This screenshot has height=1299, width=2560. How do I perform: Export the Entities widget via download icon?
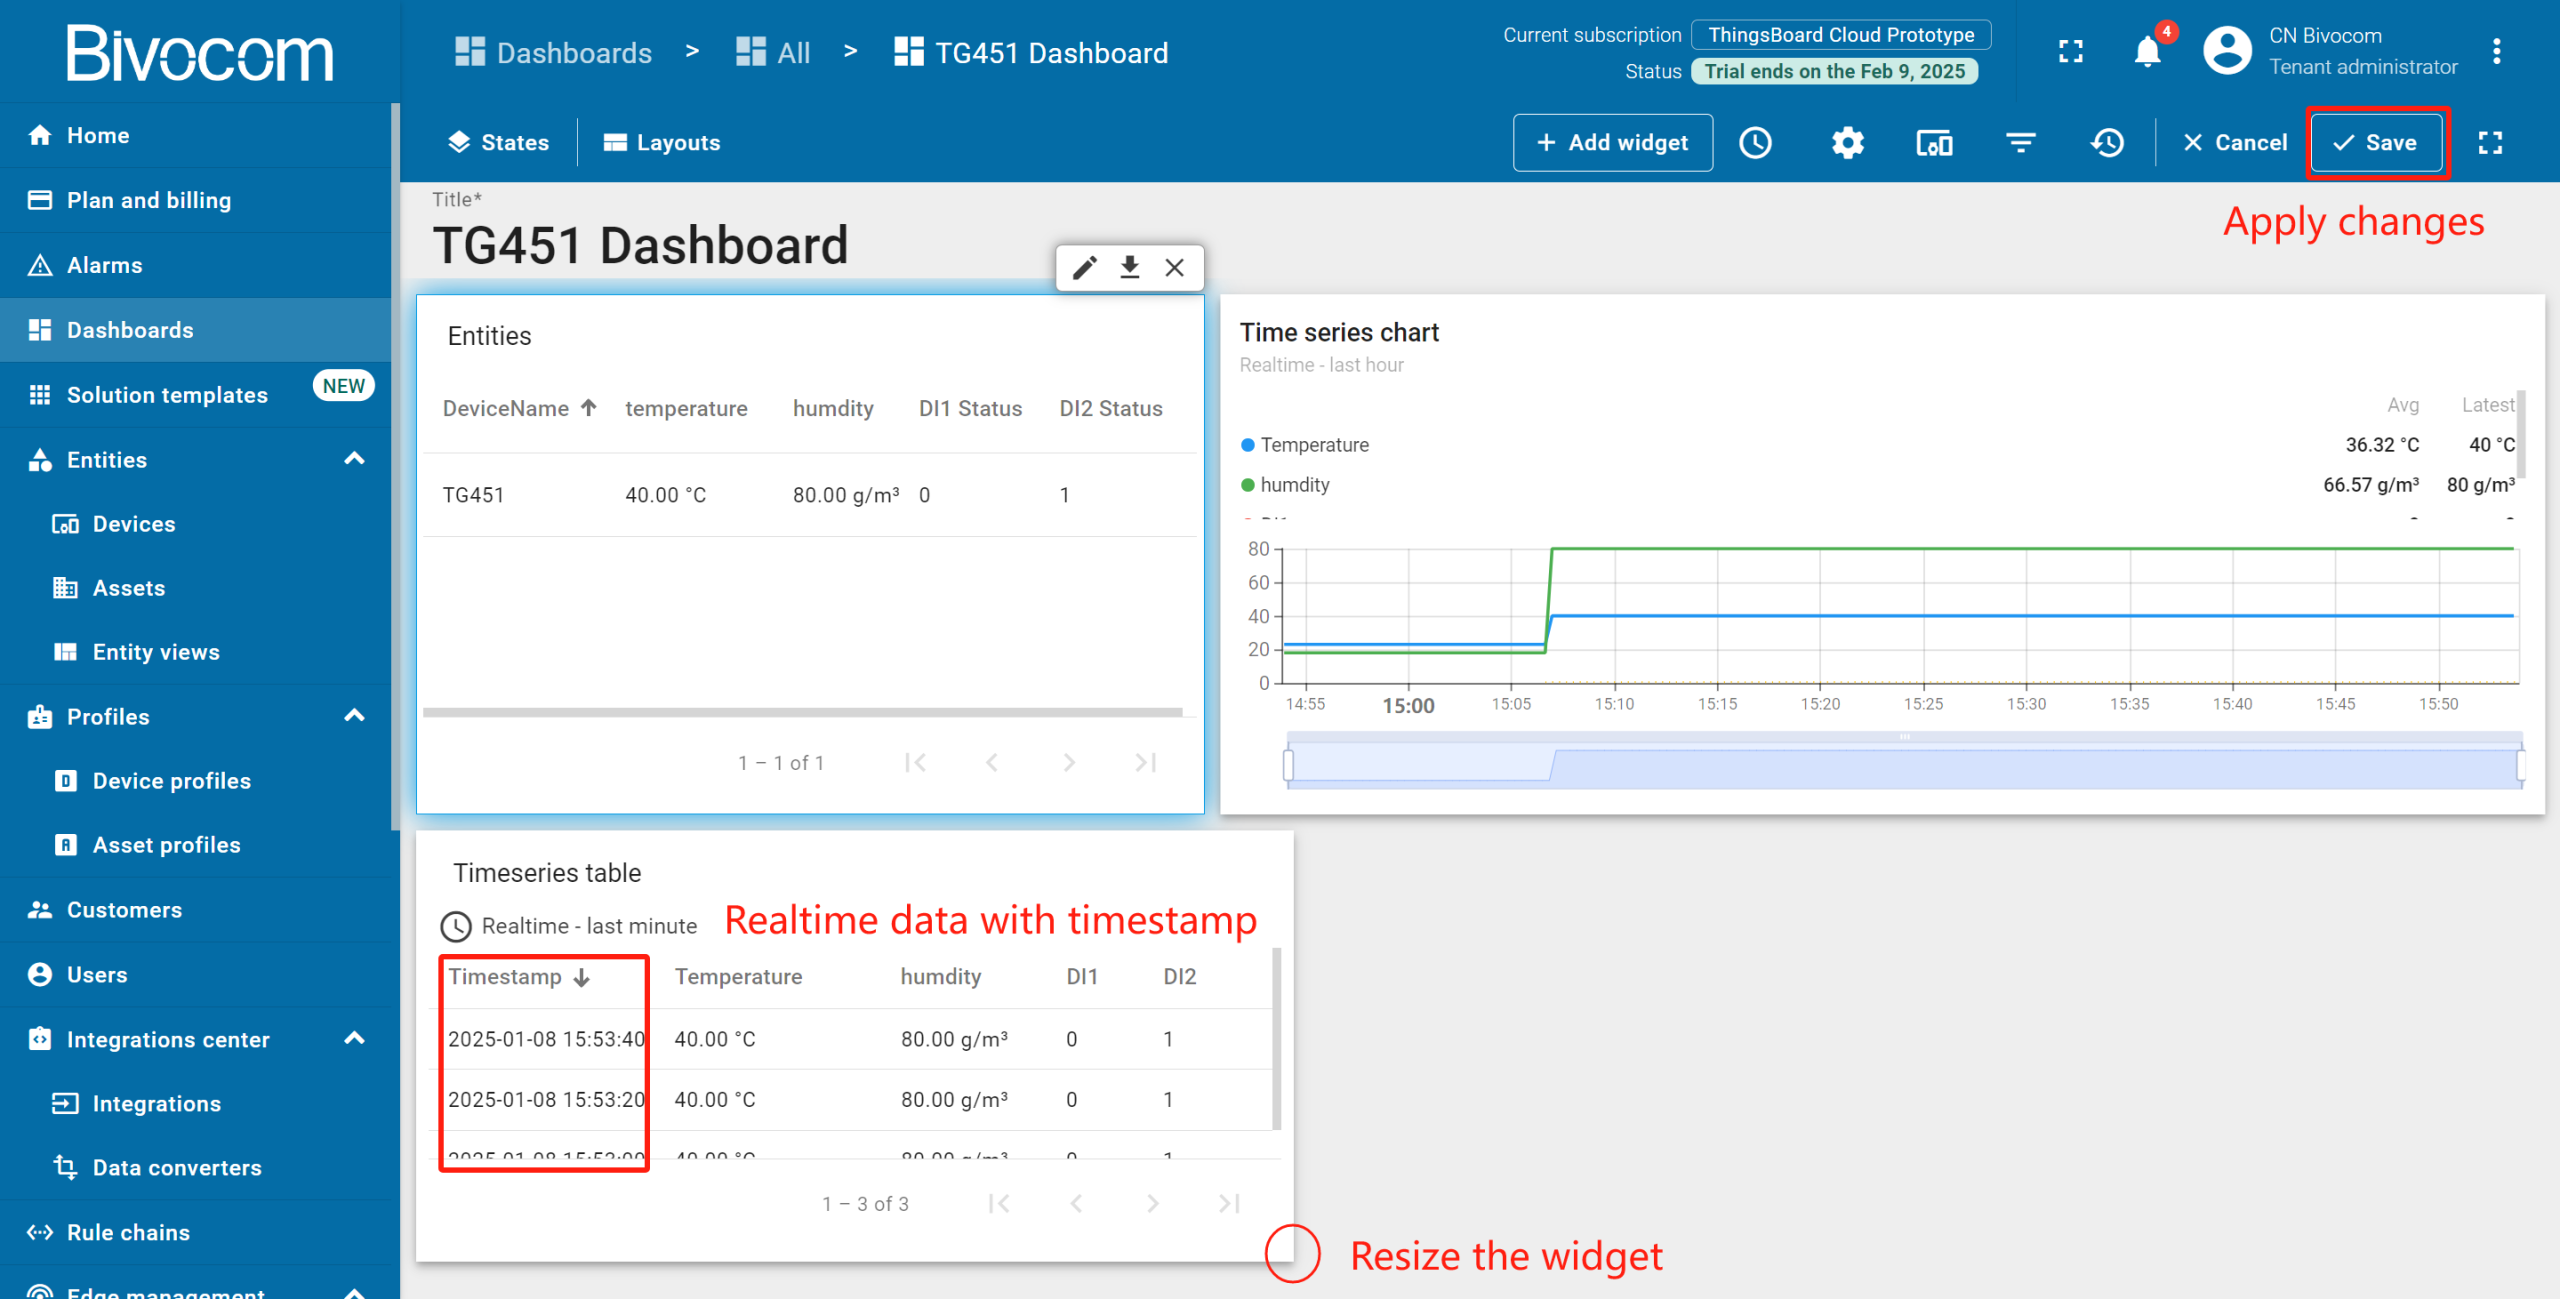click(1130, 268)
